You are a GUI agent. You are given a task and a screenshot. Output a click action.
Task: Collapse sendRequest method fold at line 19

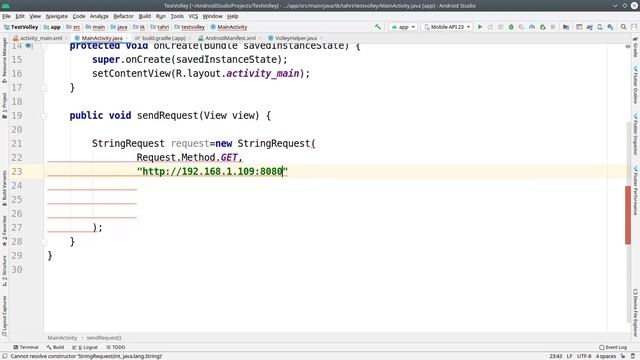tap(44, 116)
